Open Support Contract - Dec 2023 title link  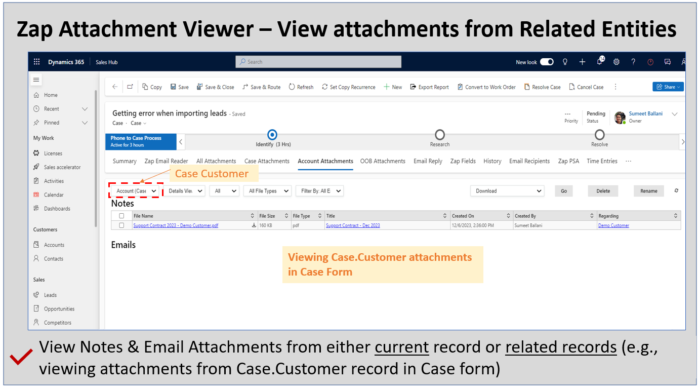coord(353,225)
